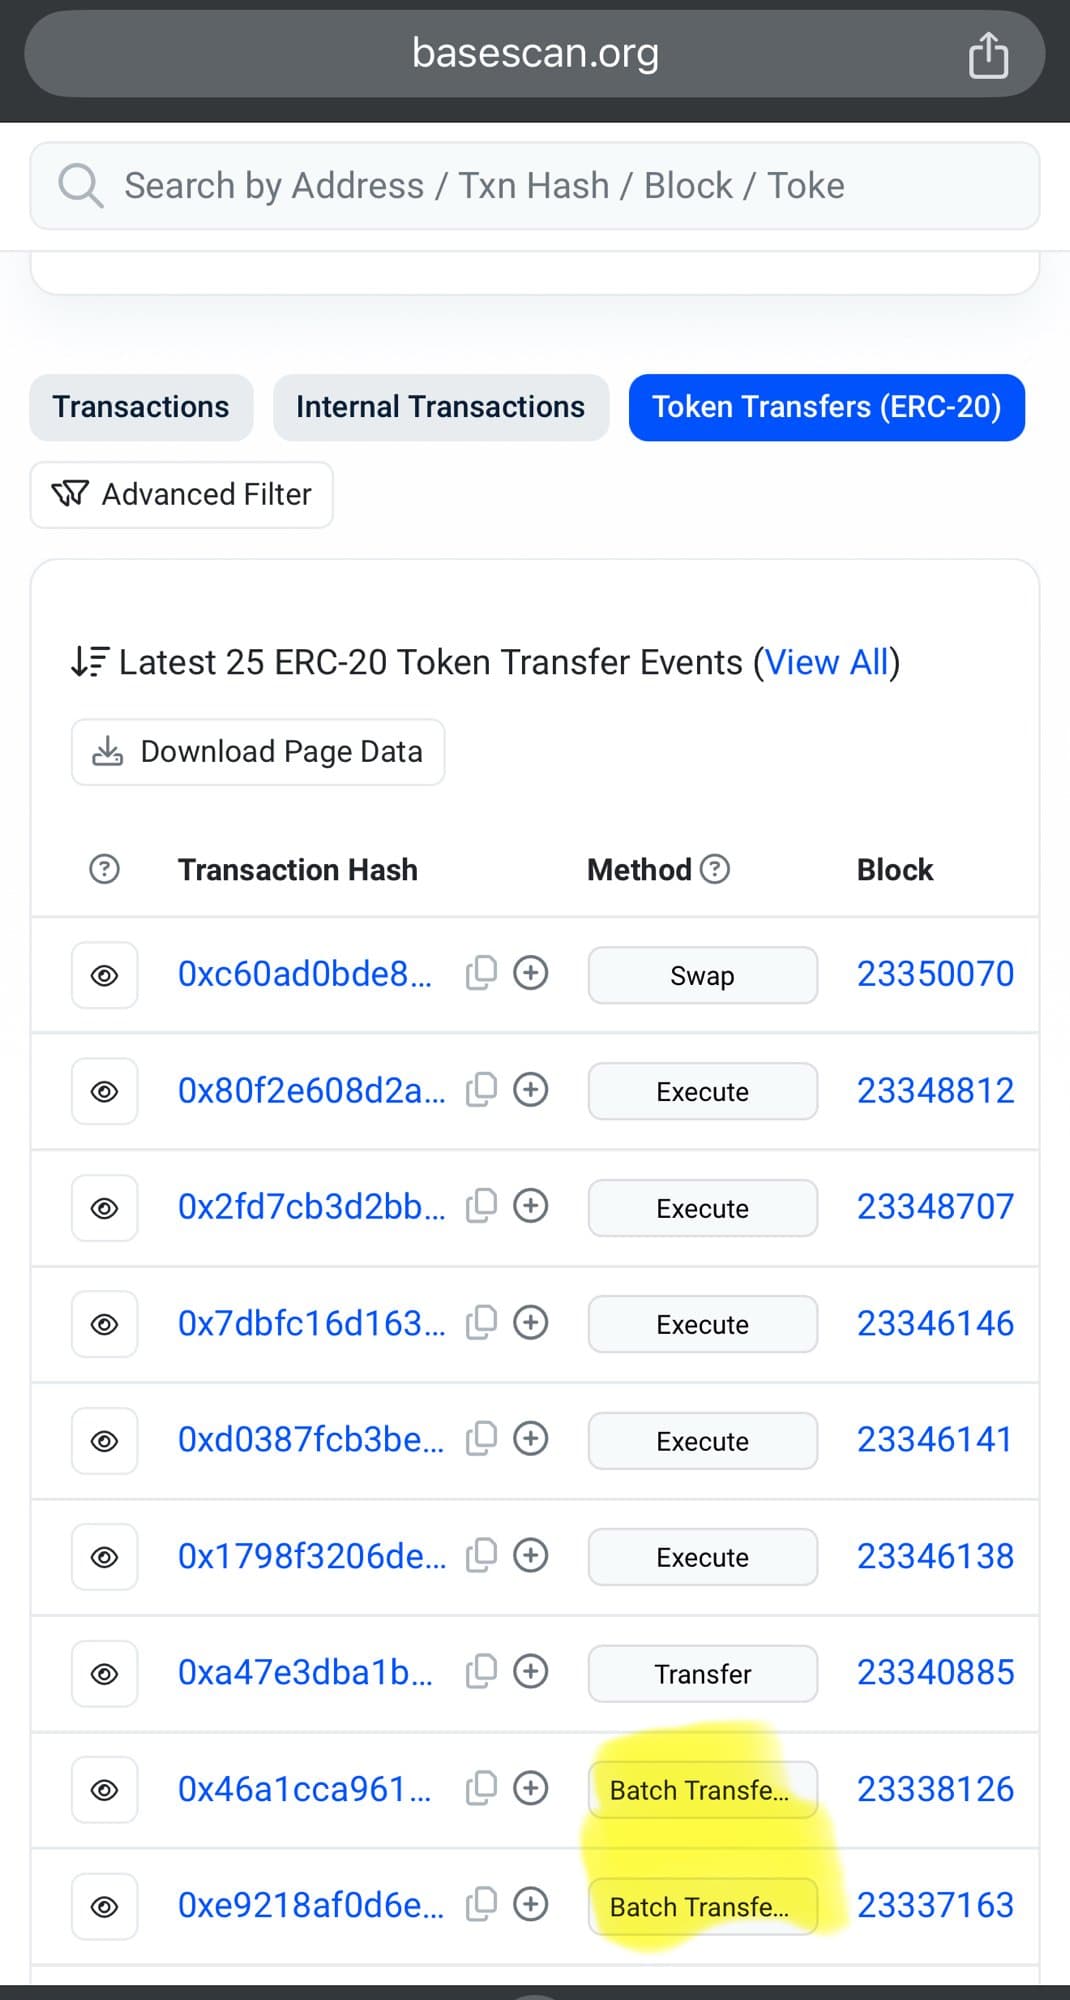Toggle eye preview for 0xd0387fcb3be
Image resolution: width=1070 pixels, height=2000 pixels.
tap(104, 1441)
